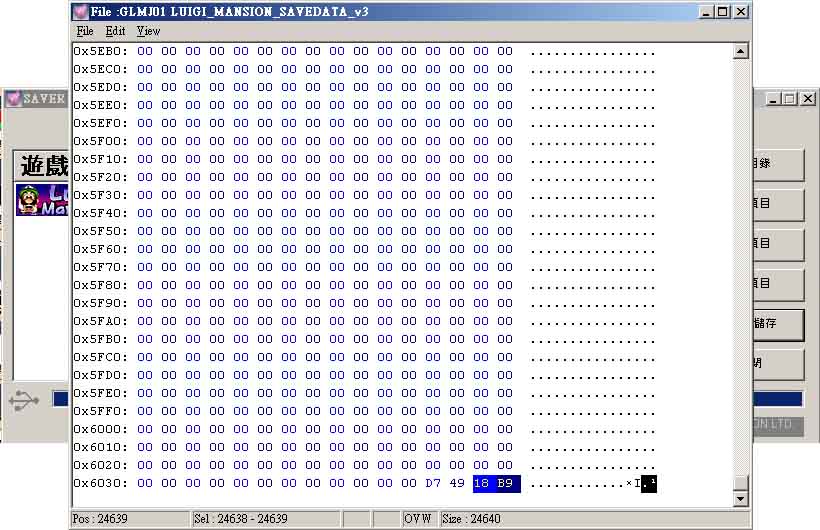Click scrollbar down arrow in hex view
820x530 pixels.
(741, 499)
